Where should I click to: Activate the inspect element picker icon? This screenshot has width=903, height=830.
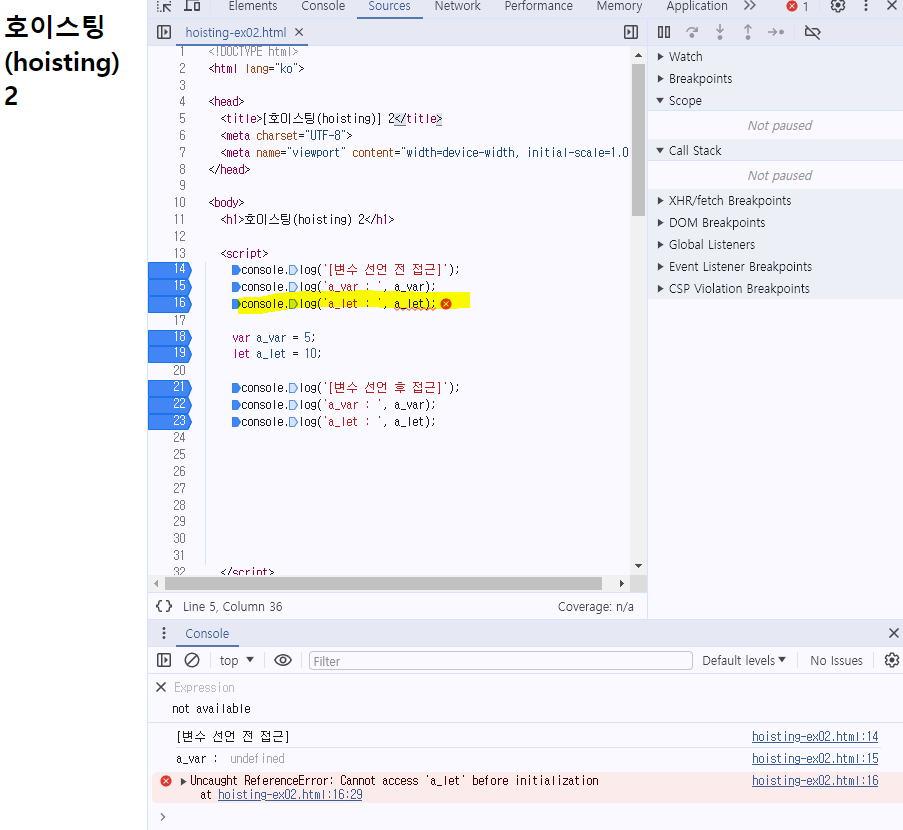click(x=164, y=6)
